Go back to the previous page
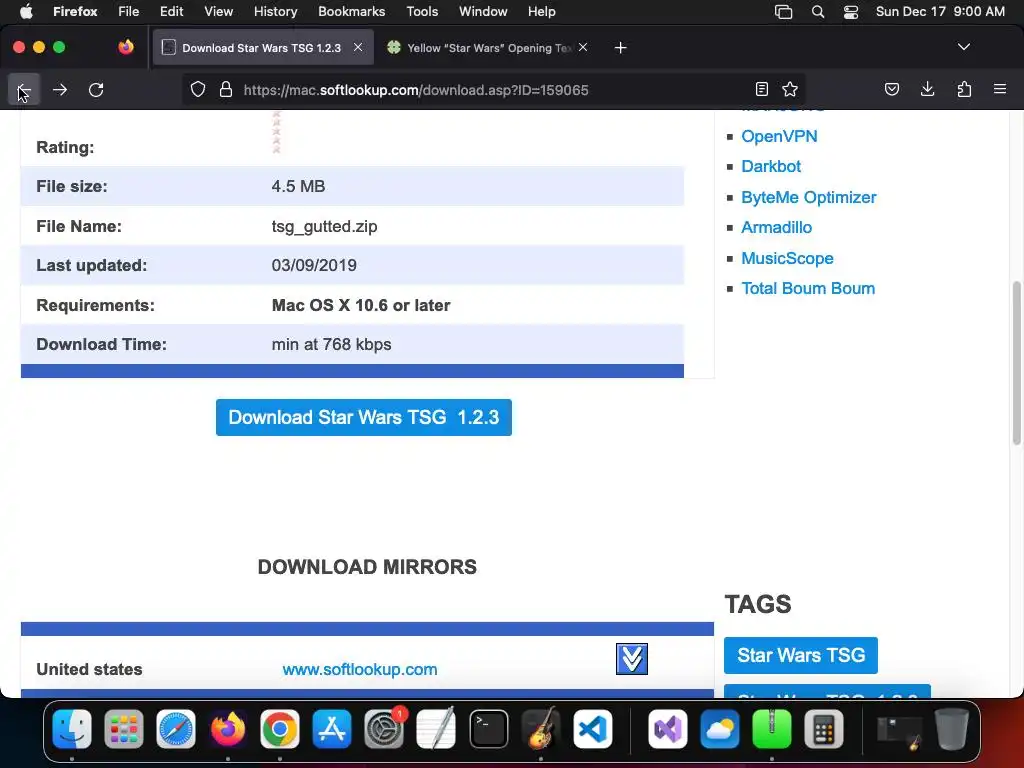 click(24, 89)
